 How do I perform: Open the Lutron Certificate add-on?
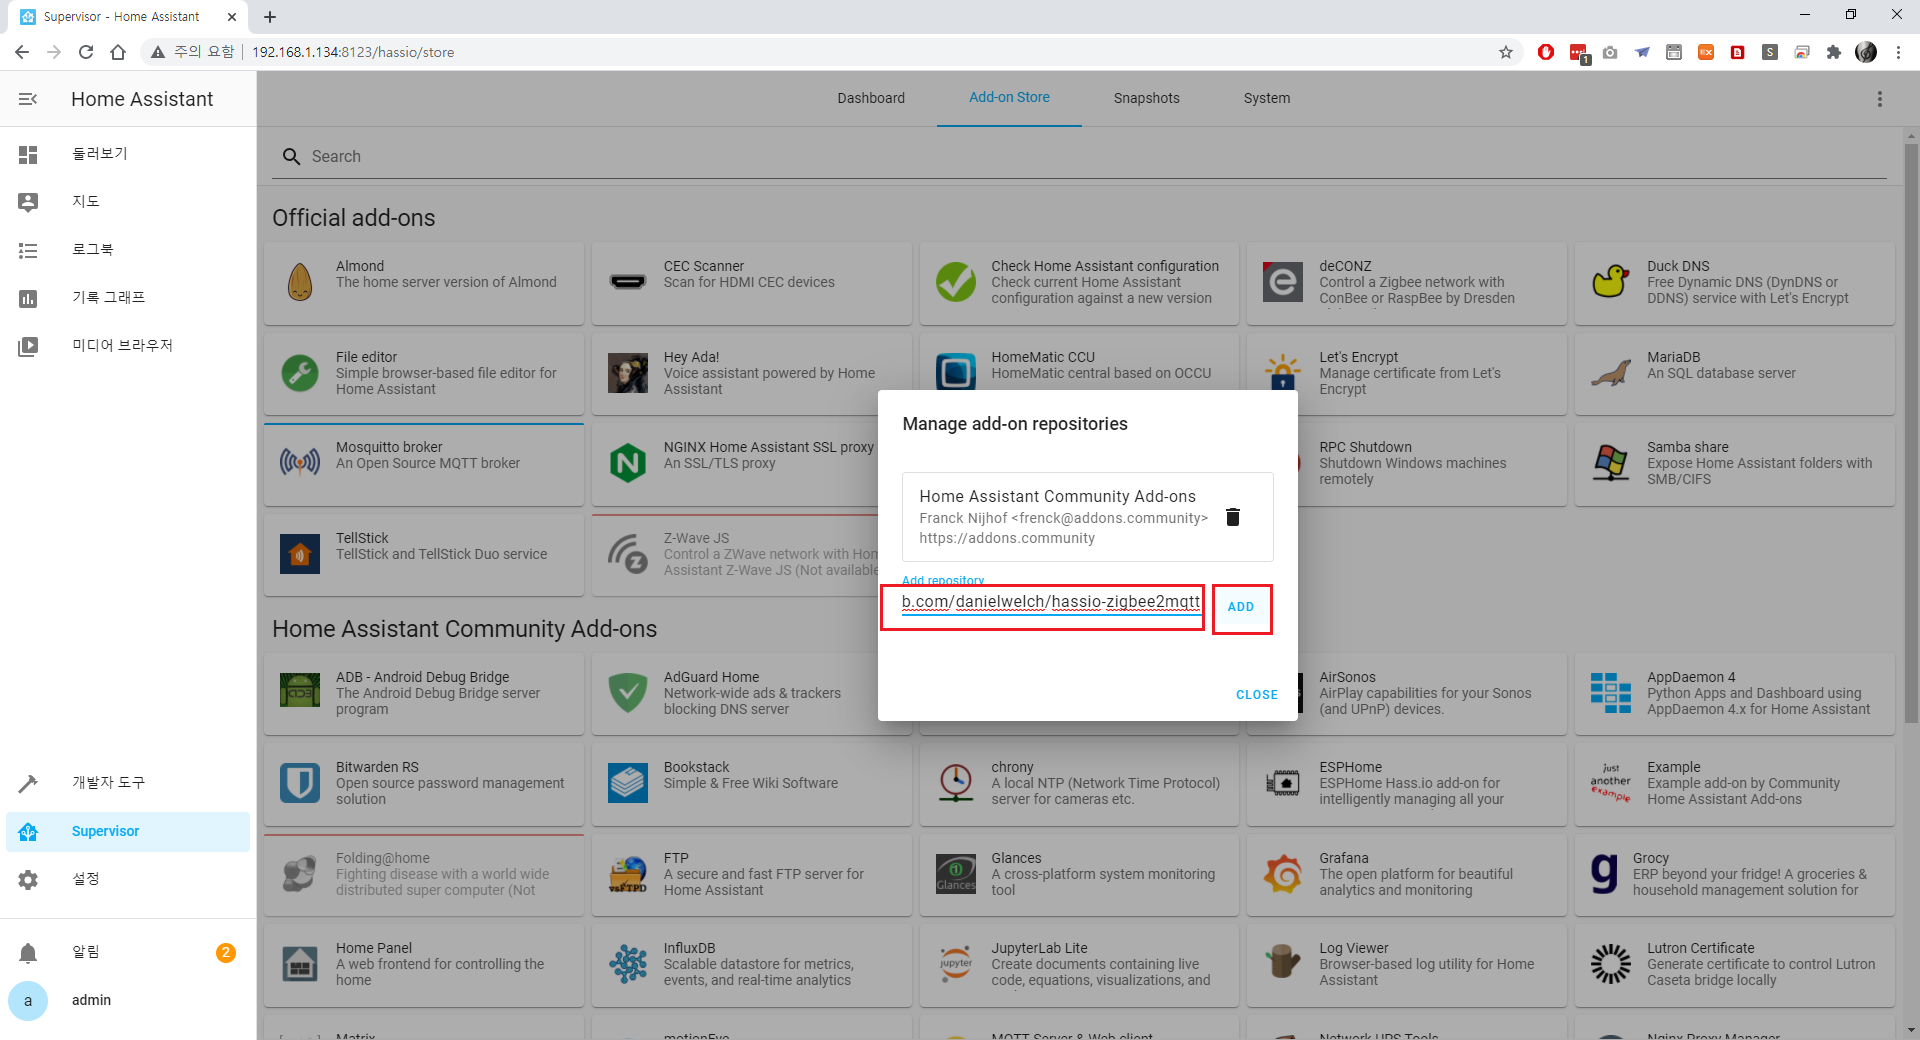(x=1734, y=965)
